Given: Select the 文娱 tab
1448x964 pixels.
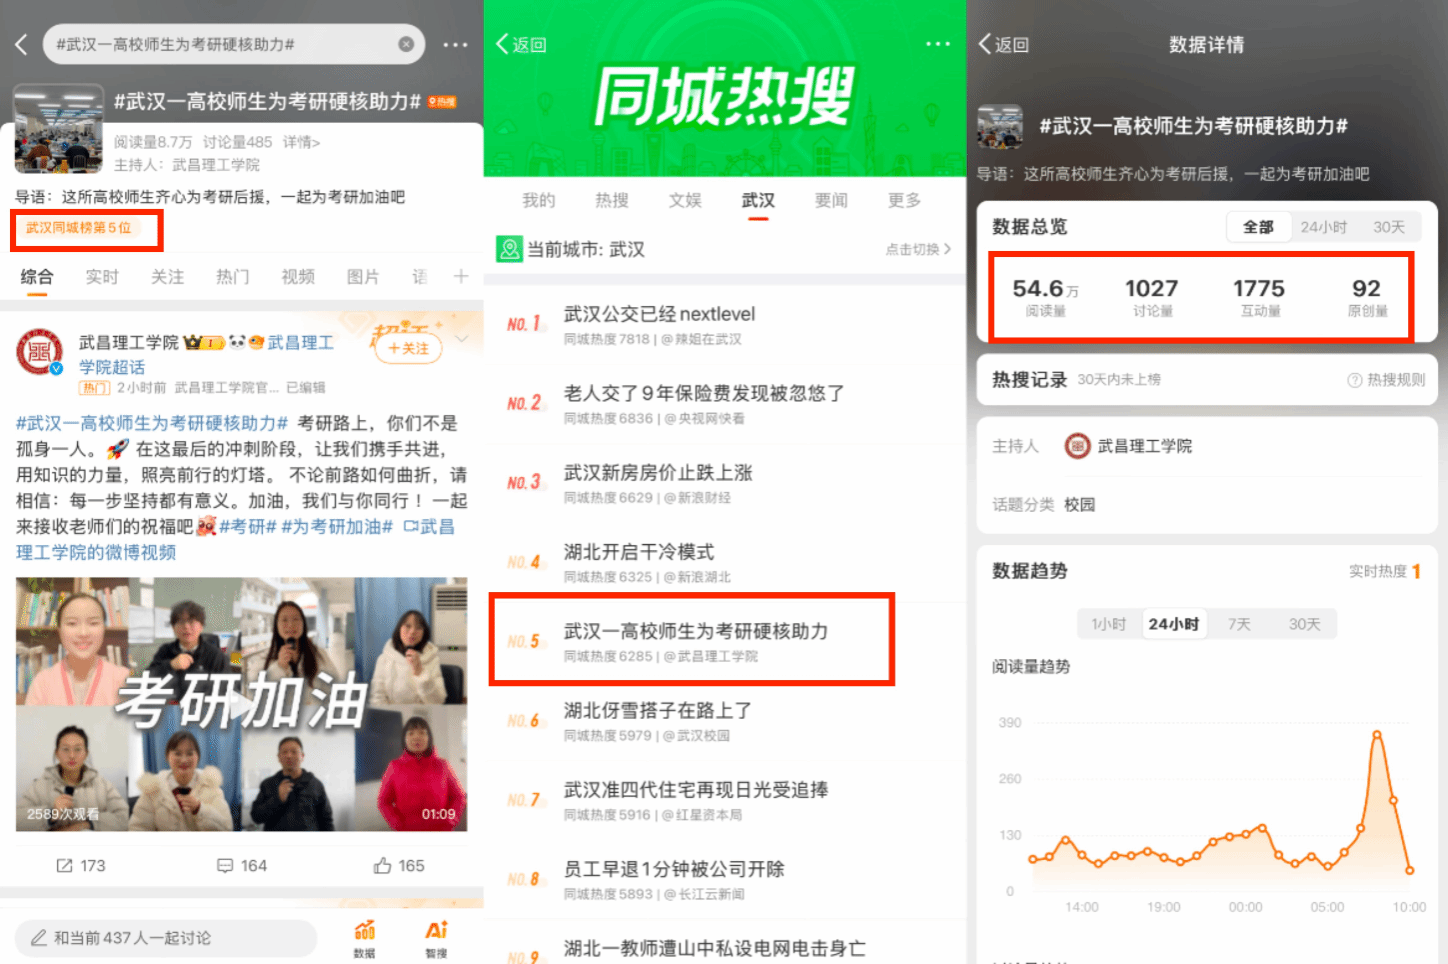Looking at the screenshot, I should tap(685, 200).
